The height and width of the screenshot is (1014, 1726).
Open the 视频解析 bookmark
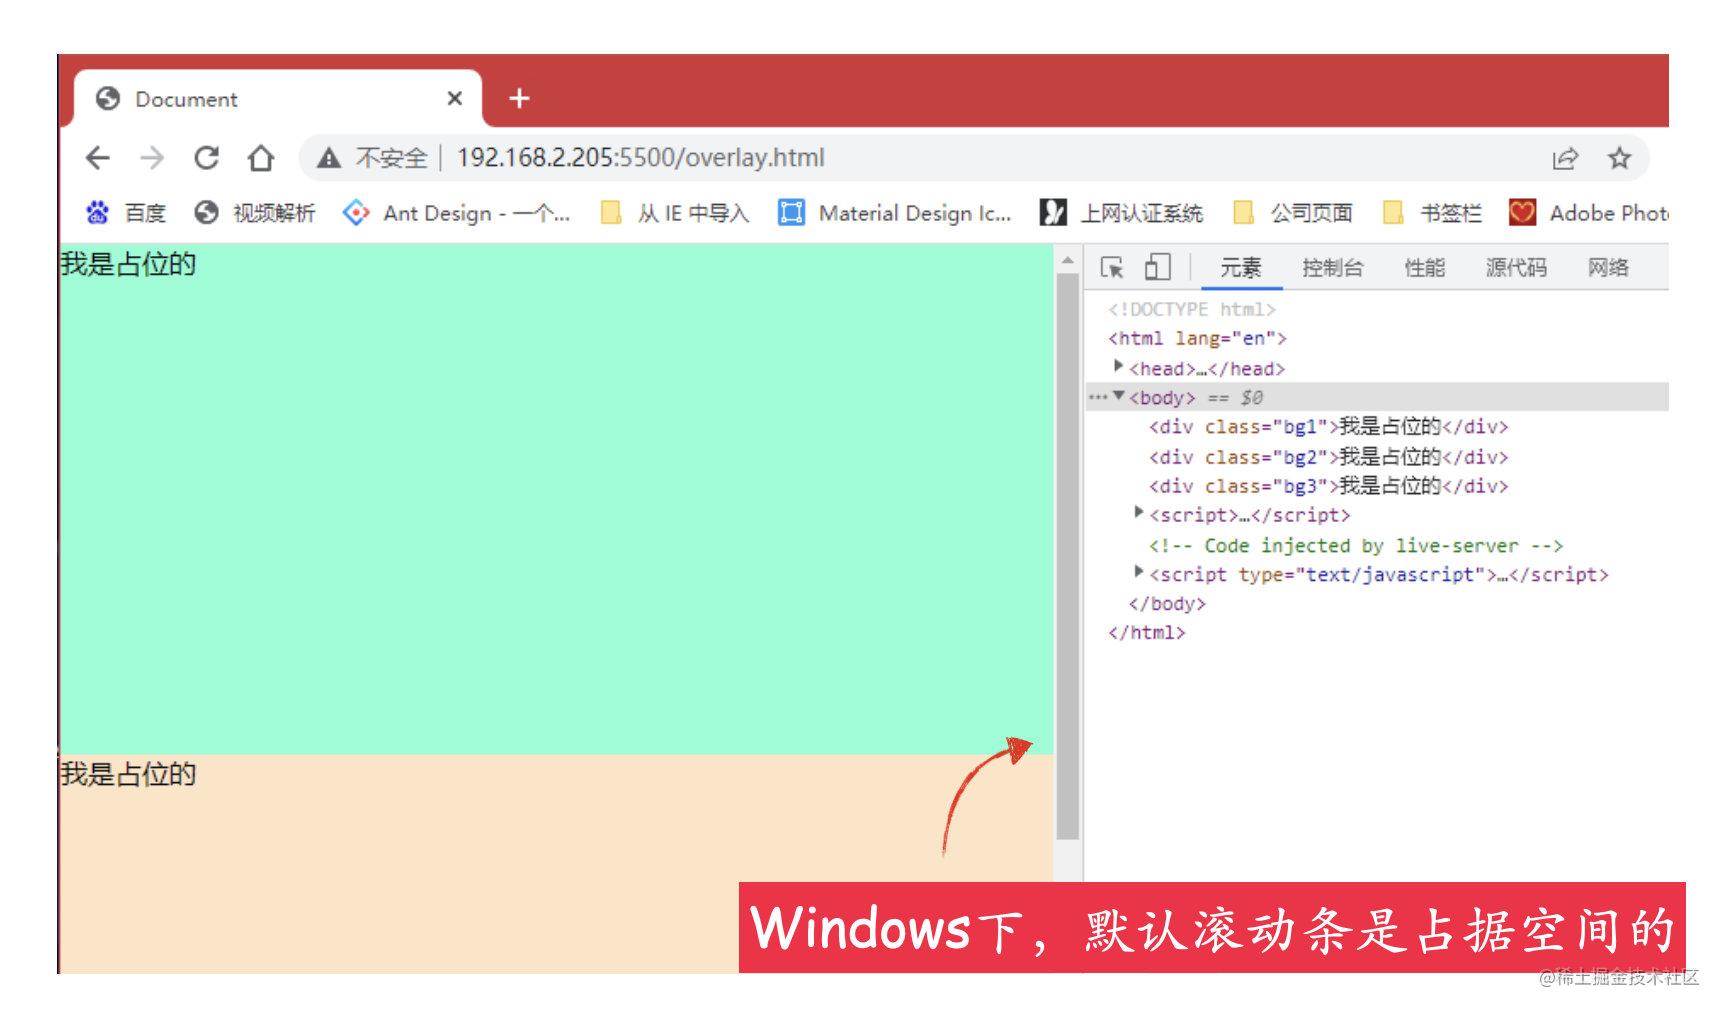point(255,213)
